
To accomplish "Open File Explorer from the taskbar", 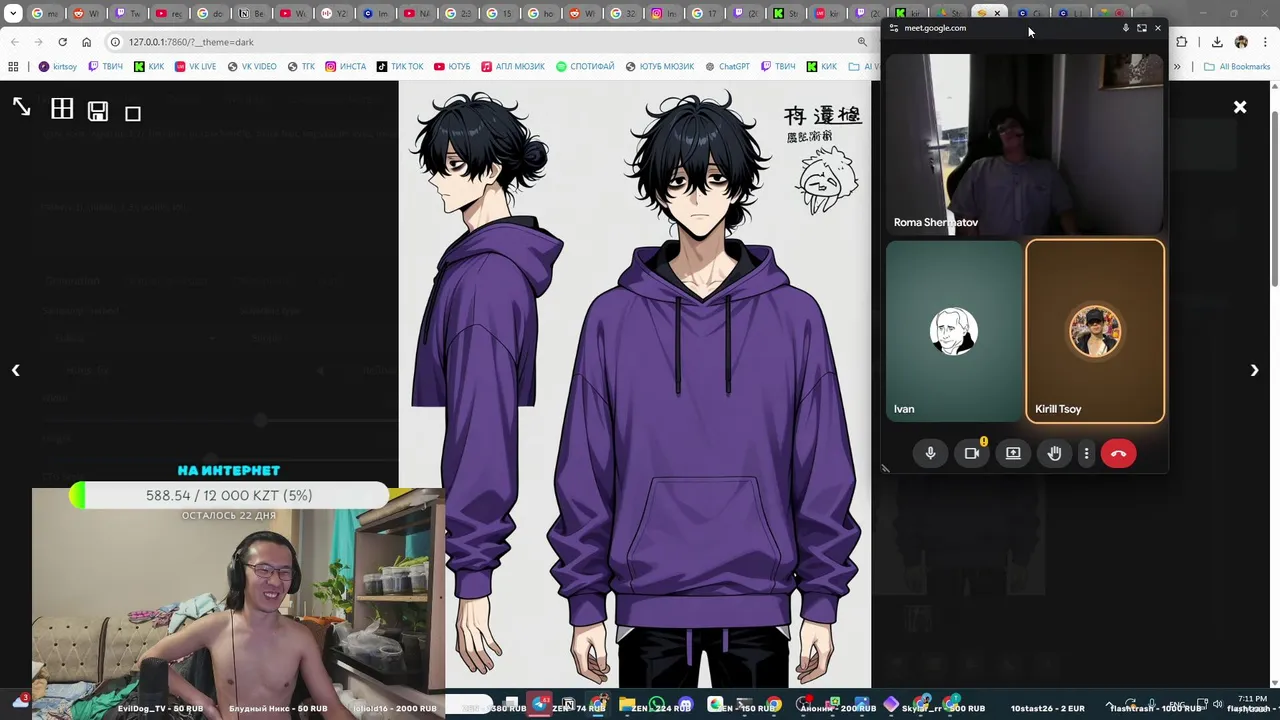I will pos(627,704).
